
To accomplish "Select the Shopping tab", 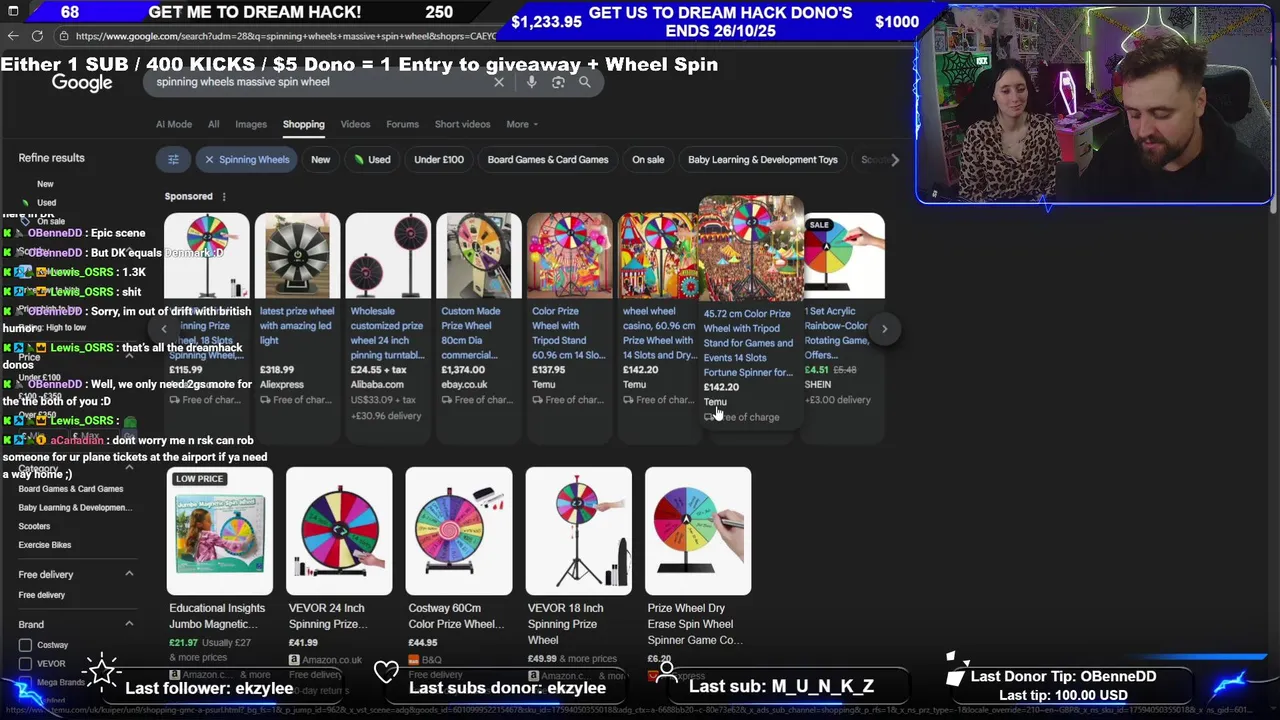I will click(x=304, y=124).
